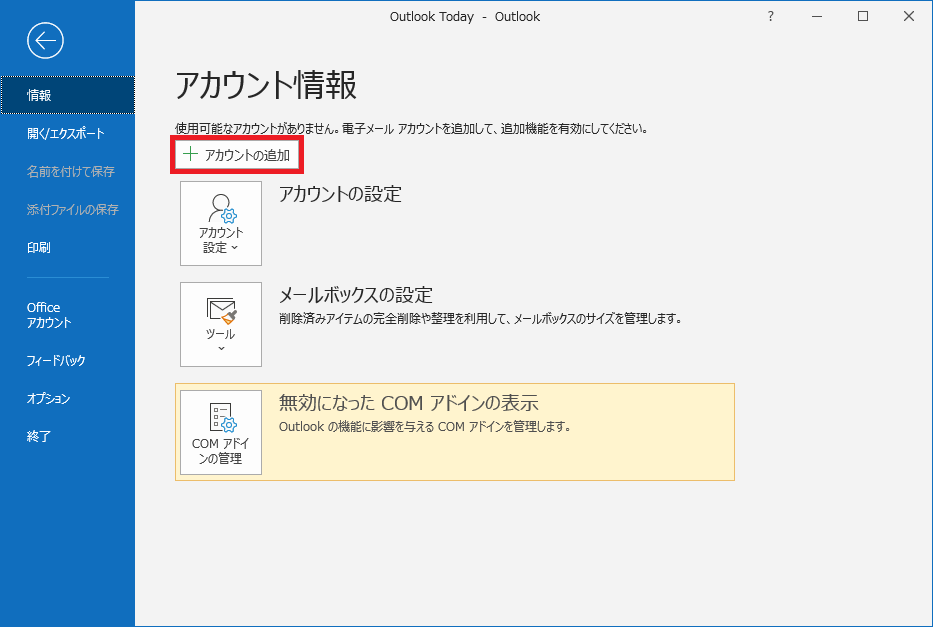
Task: Click the help question mark icon
Action: pos(771,17)
